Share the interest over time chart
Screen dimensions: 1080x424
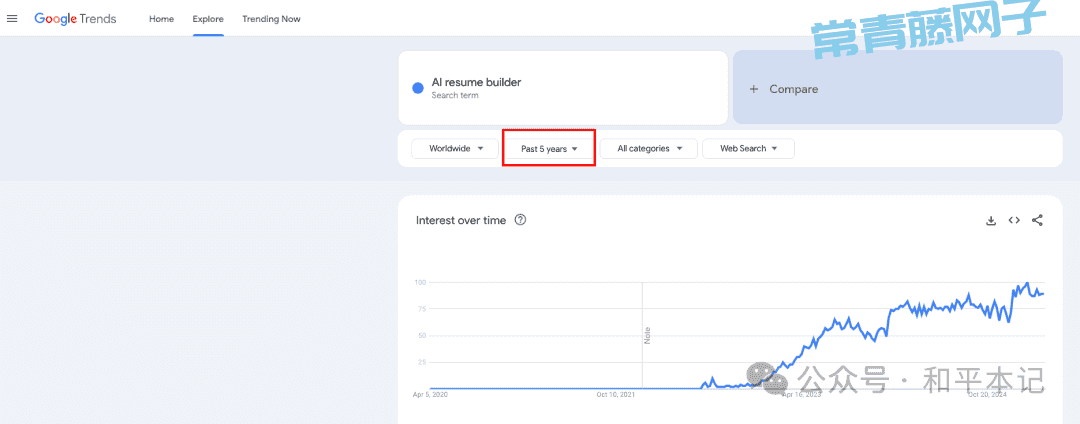[1037, 220]
